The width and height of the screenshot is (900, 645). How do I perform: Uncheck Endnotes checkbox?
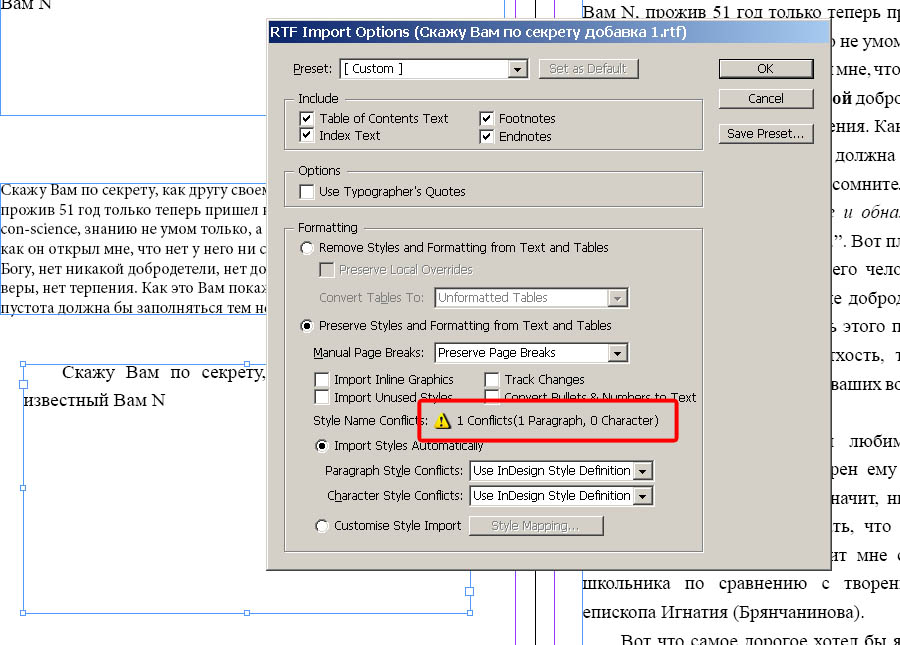tap(486, 137)
